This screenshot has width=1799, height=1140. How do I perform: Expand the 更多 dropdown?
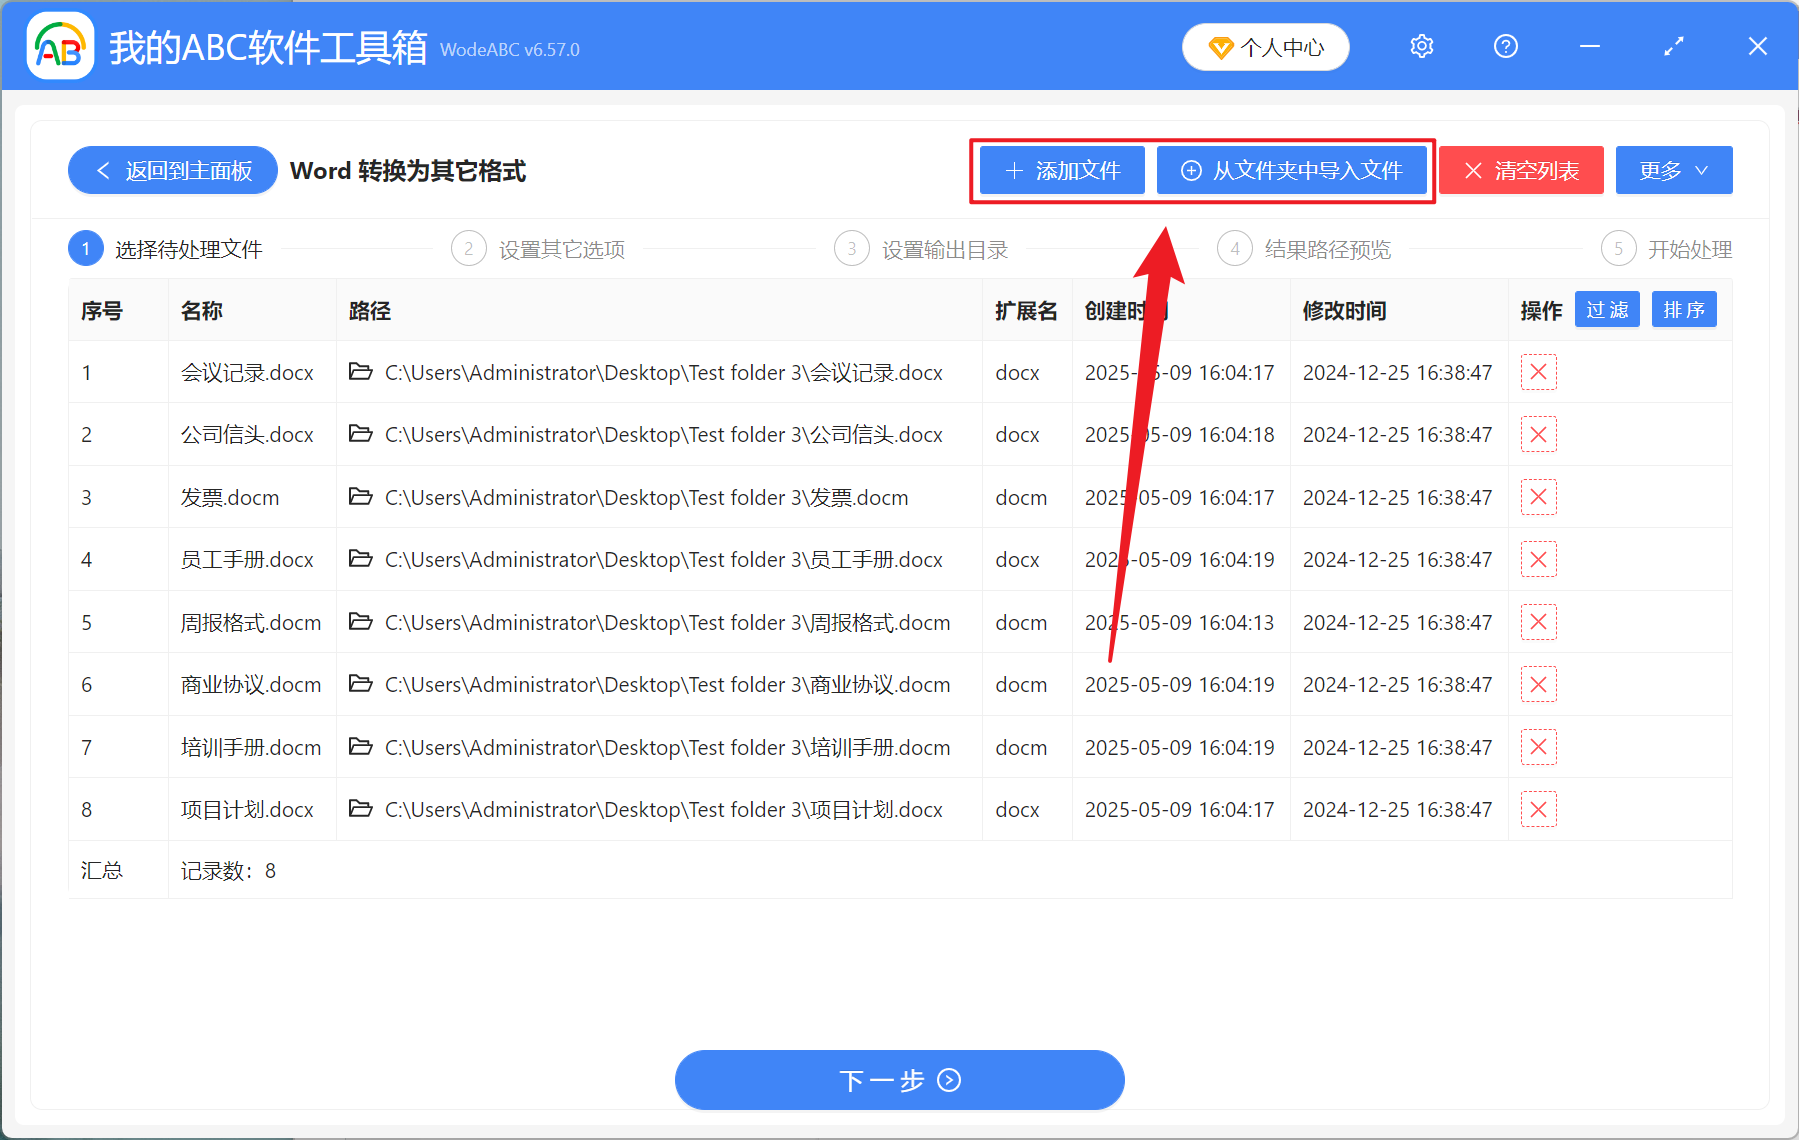[1674, 170]
